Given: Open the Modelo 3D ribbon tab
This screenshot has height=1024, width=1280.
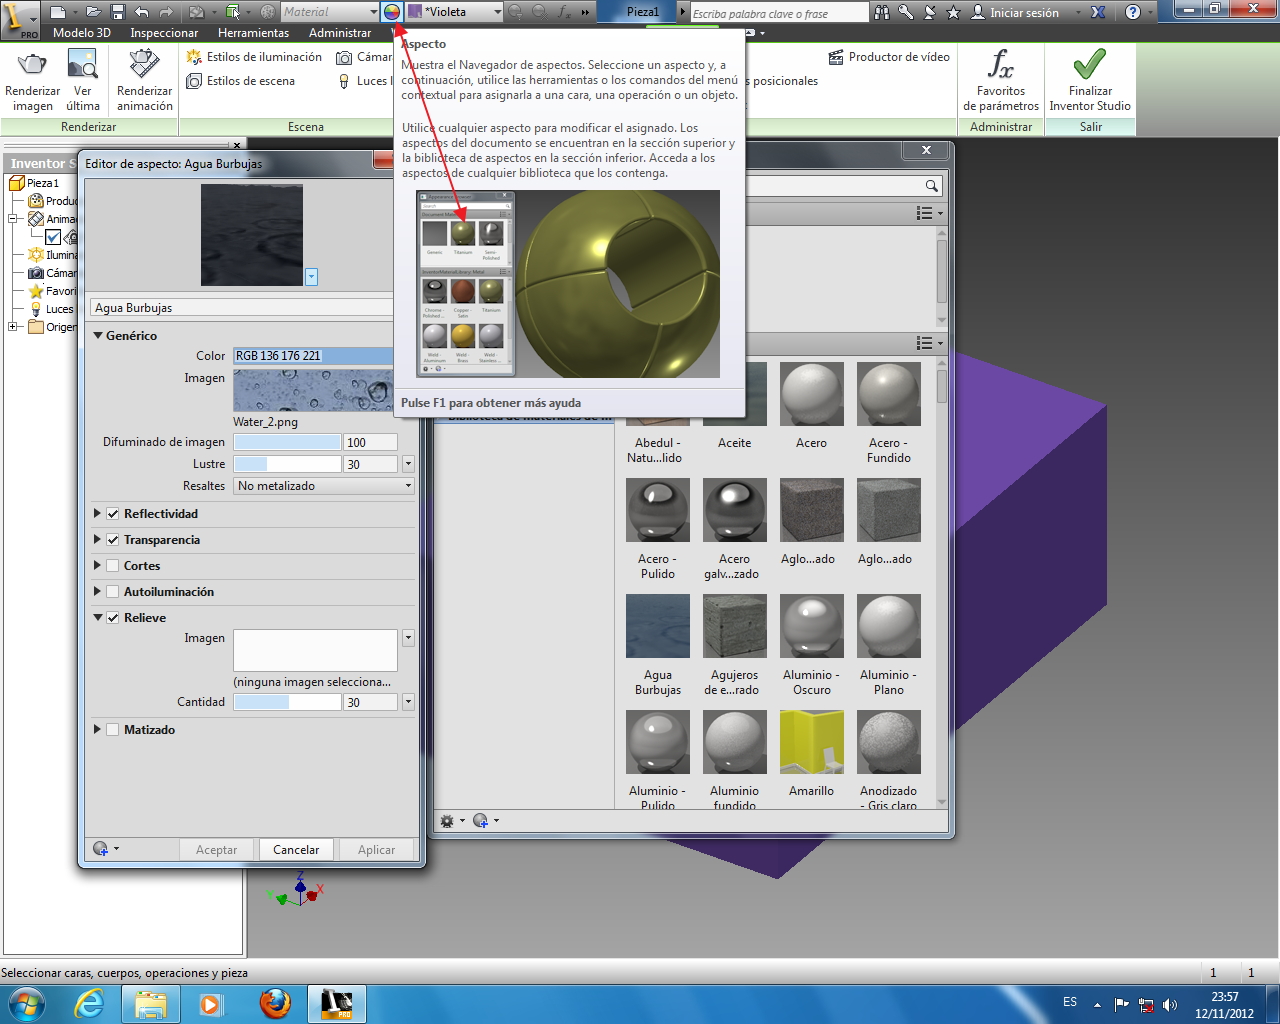Looking at the screenshot, I should (82, 33).
